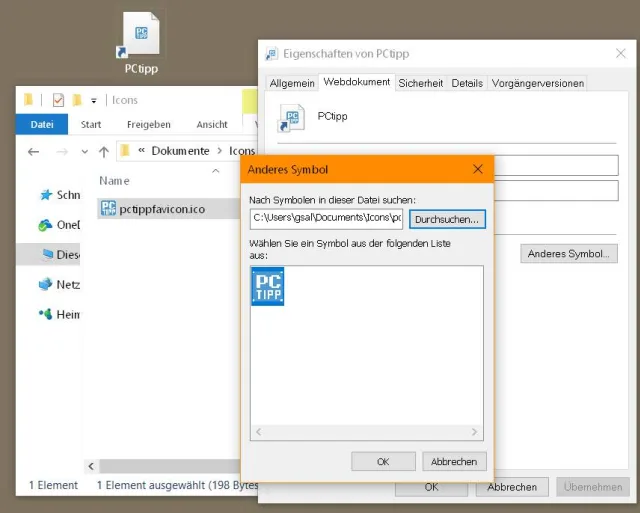Click the icon file path input field
The height and width of the screenshot is (513, 640).
pyautogui.click(x=327, y=217)
